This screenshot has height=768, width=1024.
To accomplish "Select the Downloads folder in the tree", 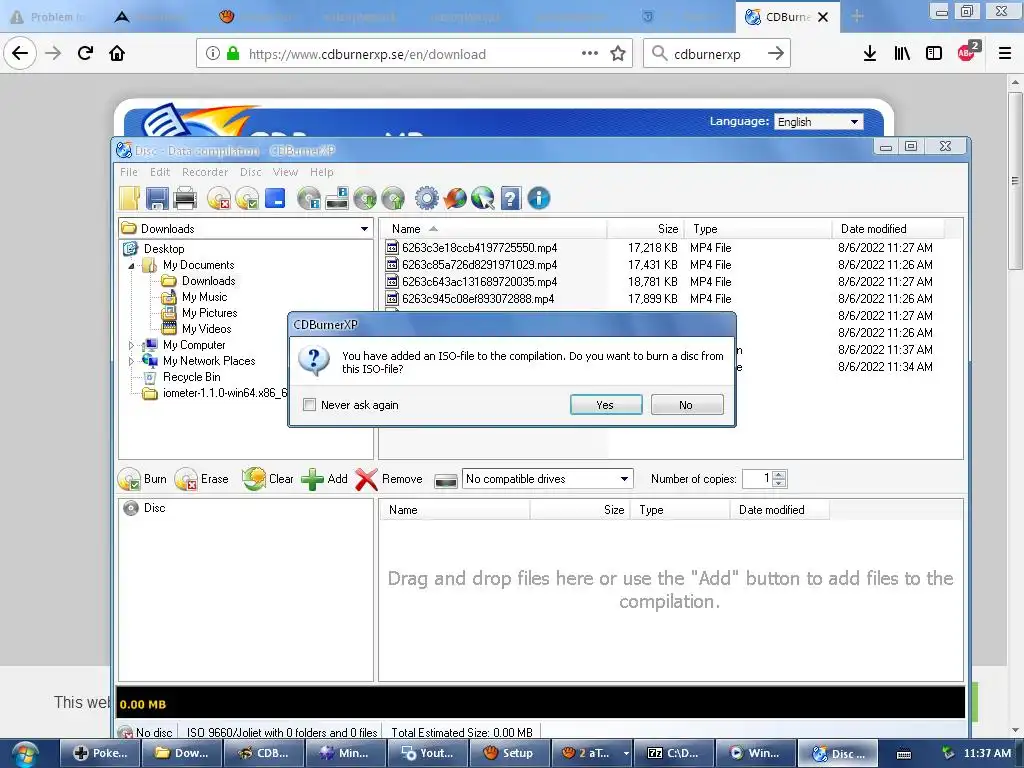I will (208, 281).
